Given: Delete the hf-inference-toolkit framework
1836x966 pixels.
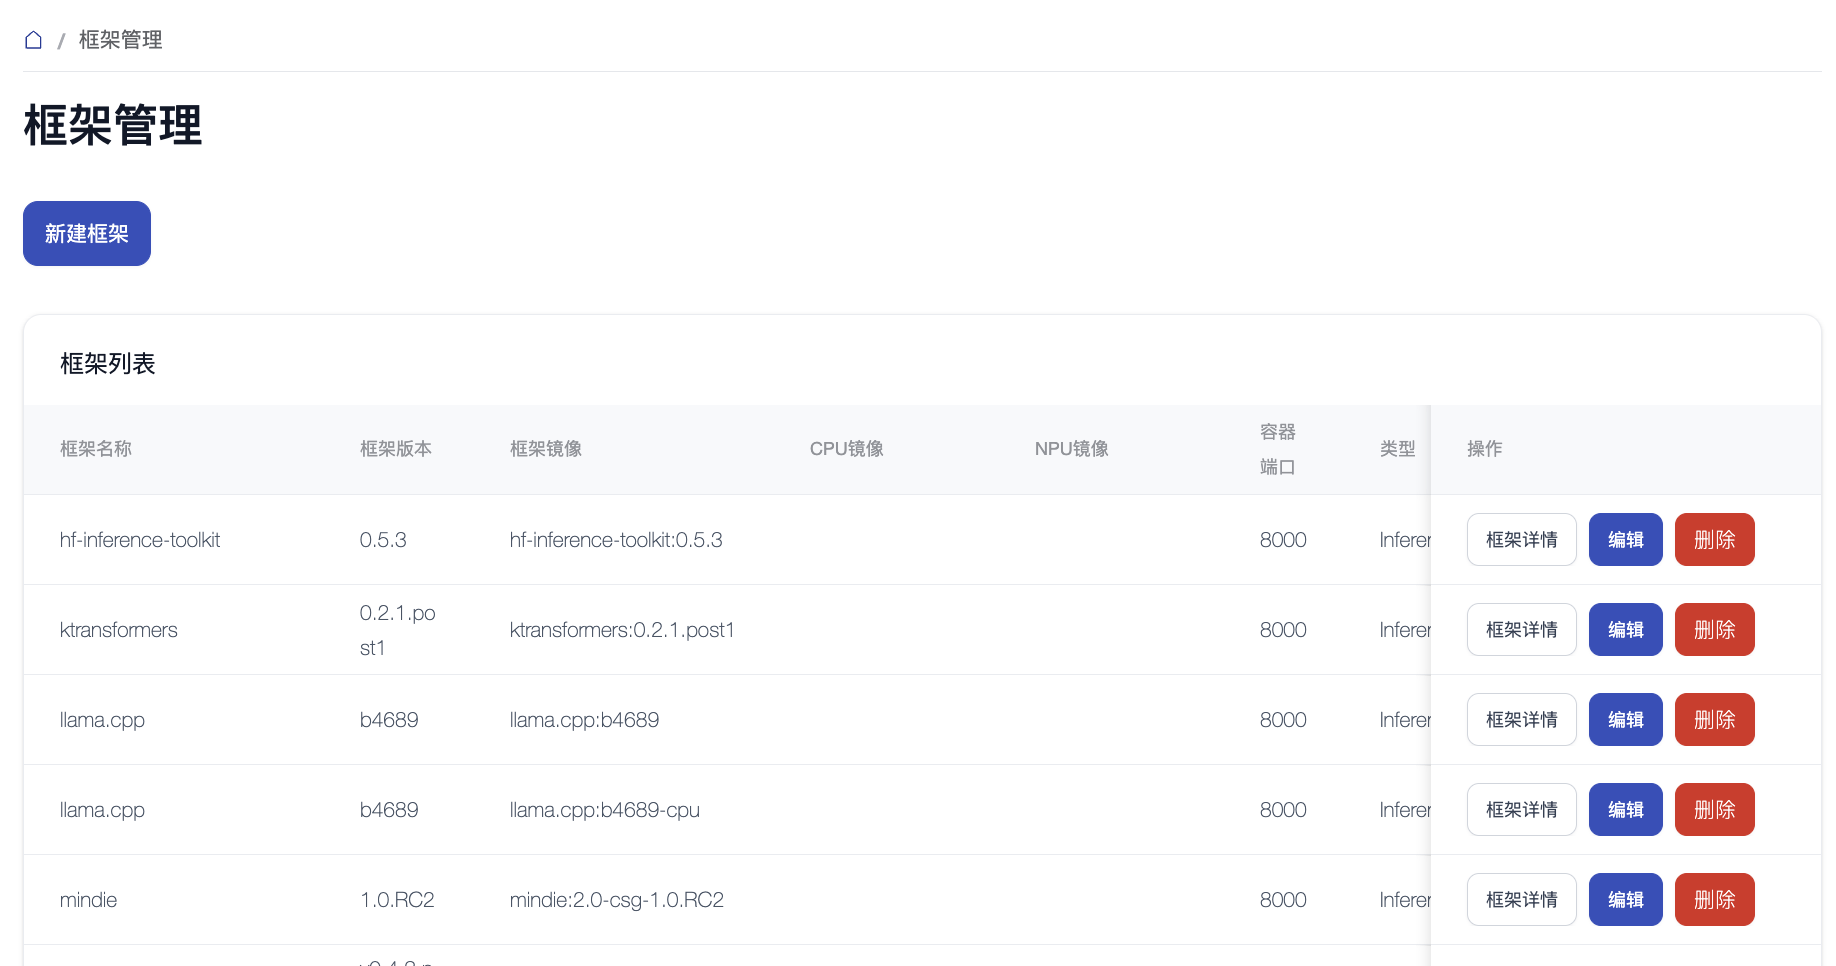Looking at the screenshot, I should click(1714, 540).
